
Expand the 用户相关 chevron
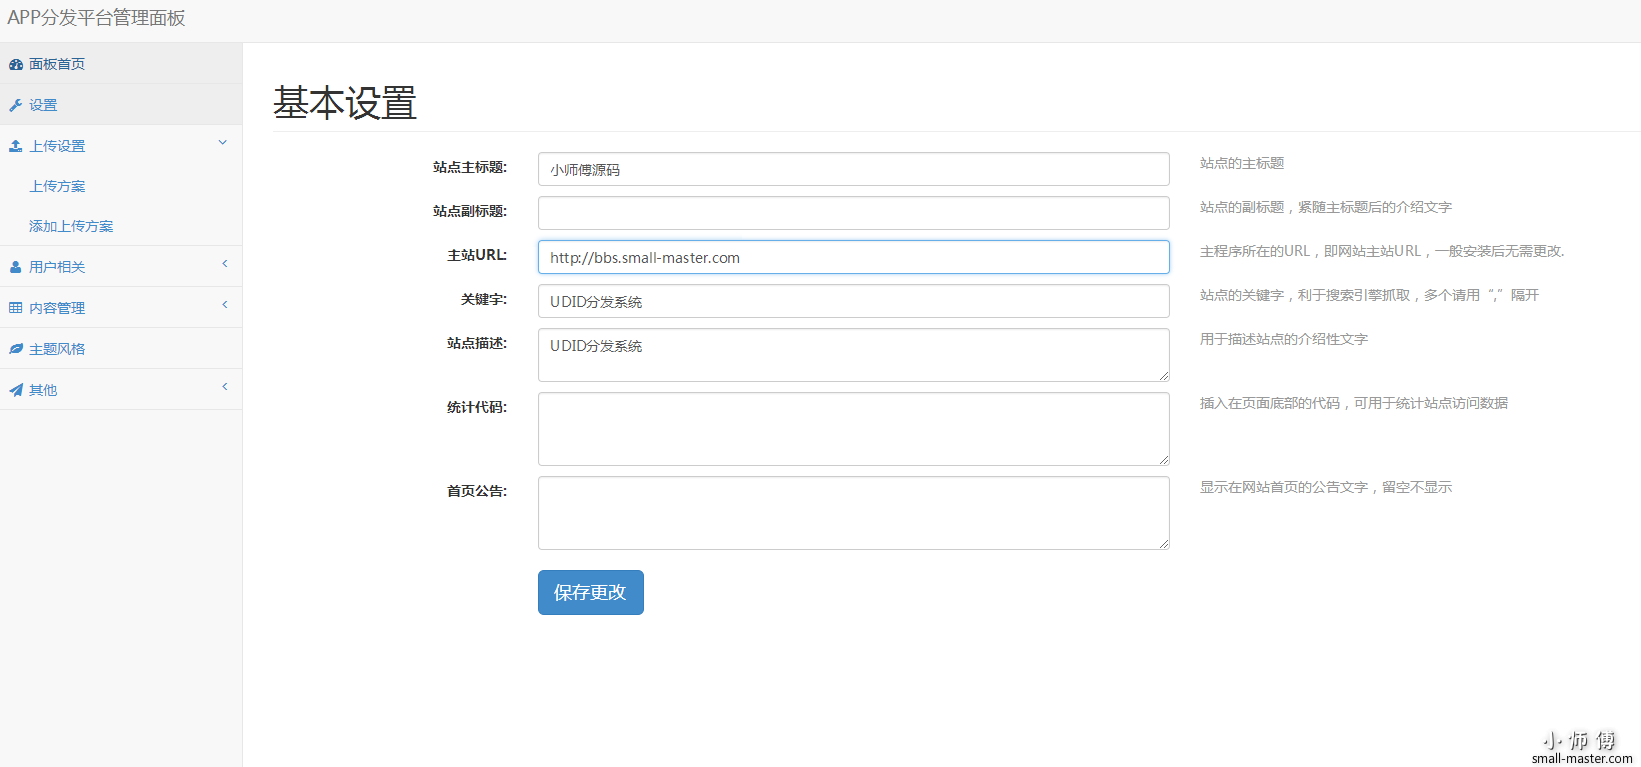pos(225,264)
